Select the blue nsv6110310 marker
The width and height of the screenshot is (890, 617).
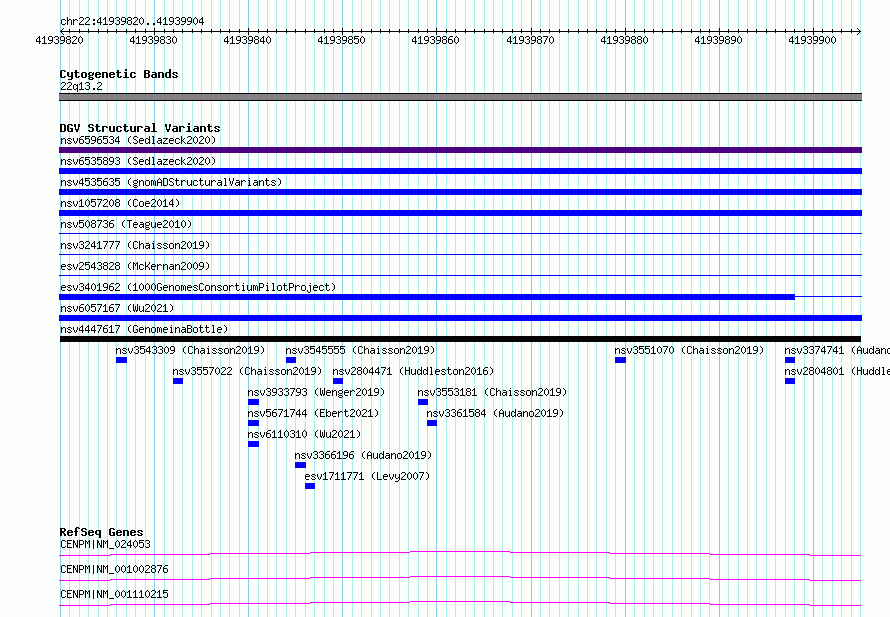click(x=254, y=444)
